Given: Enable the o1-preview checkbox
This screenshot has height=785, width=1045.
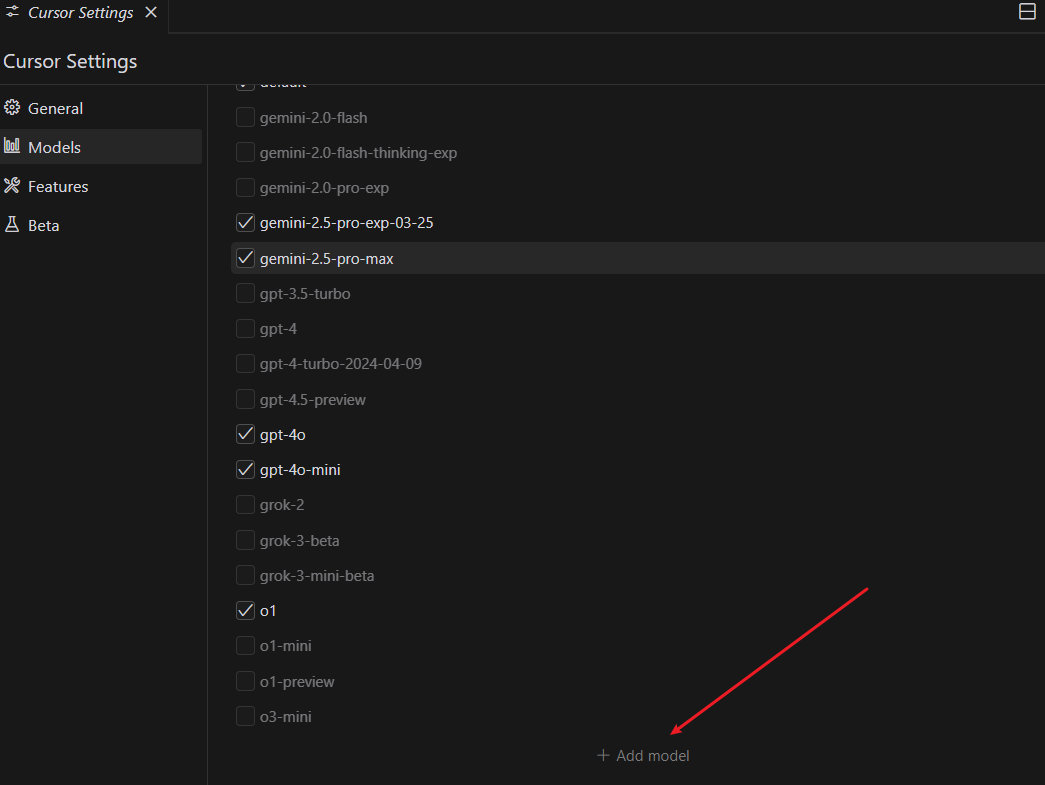Looking at the screenshot, I should coord(245,681).
